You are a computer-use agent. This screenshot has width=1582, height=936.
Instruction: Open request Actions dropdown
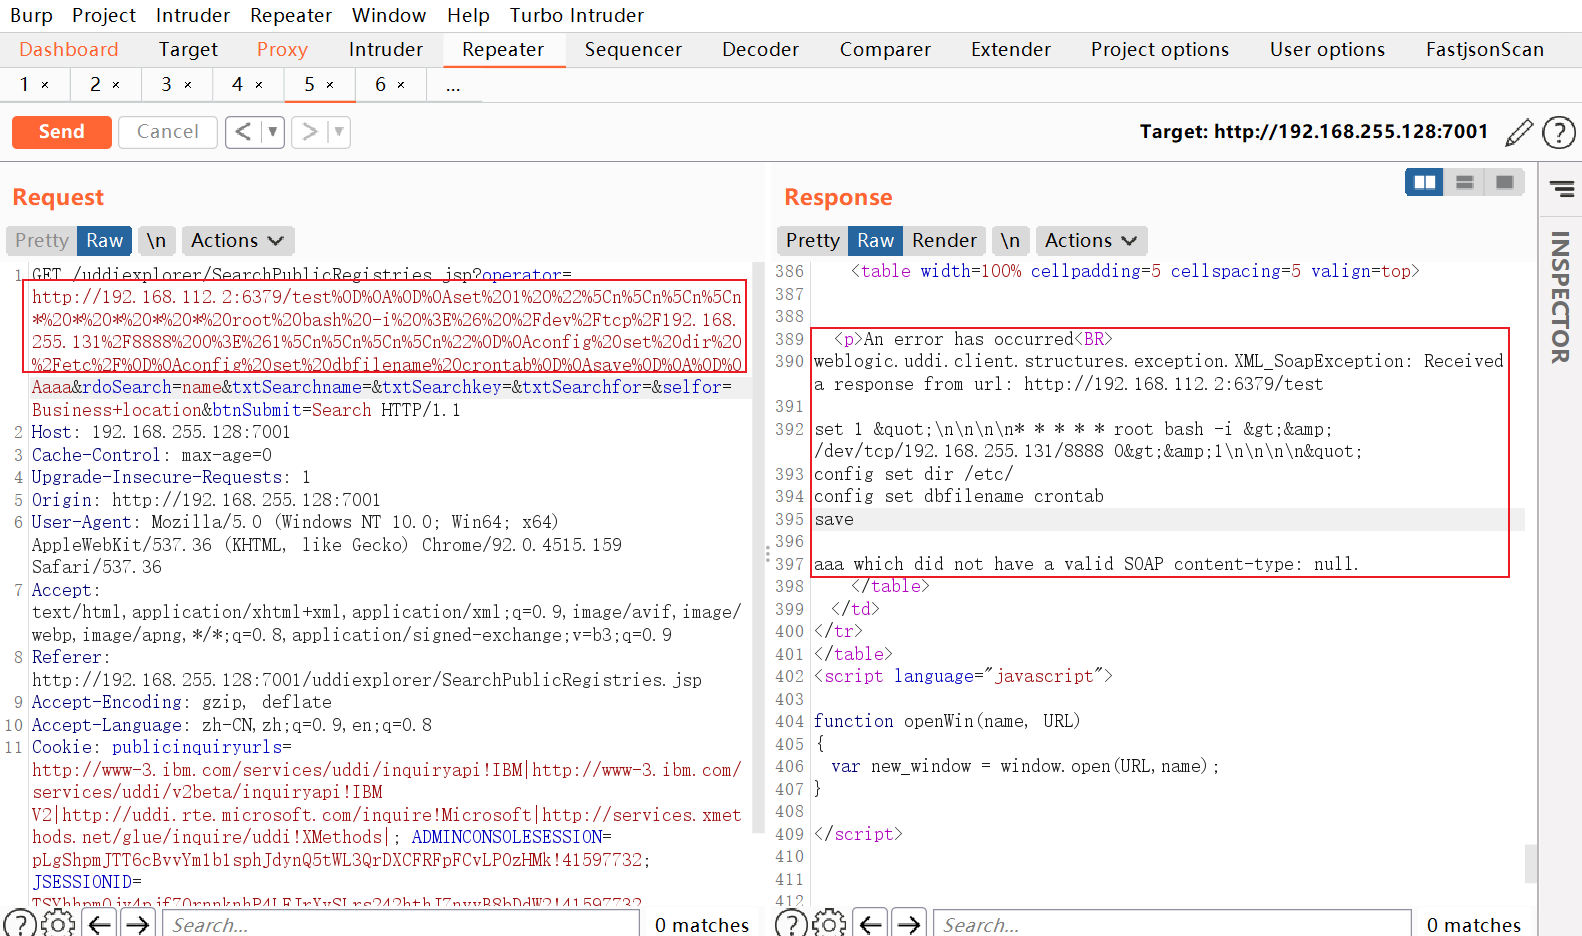[x=237, y=241]
